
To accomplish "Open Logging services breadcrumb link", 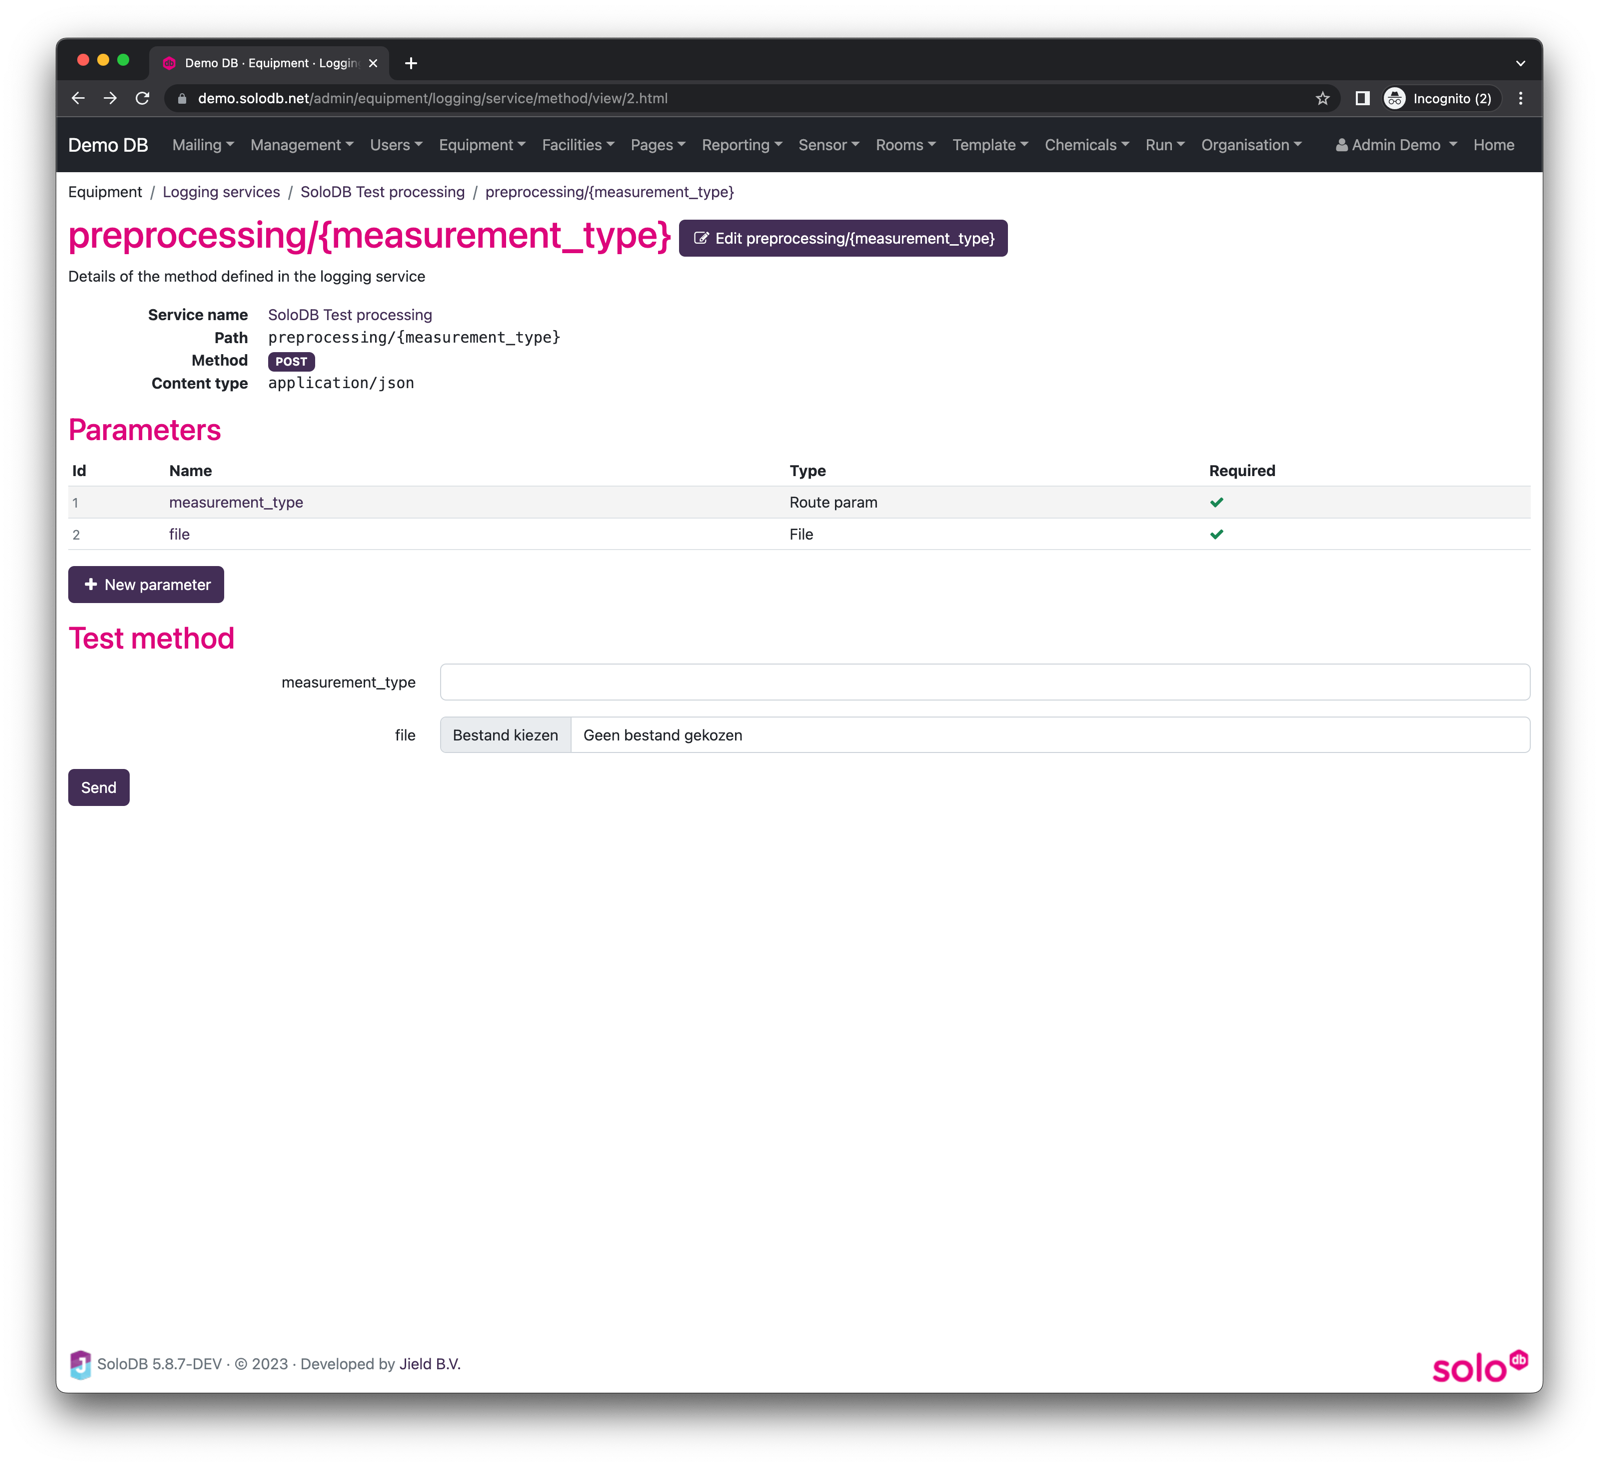I will coord(221,192).
